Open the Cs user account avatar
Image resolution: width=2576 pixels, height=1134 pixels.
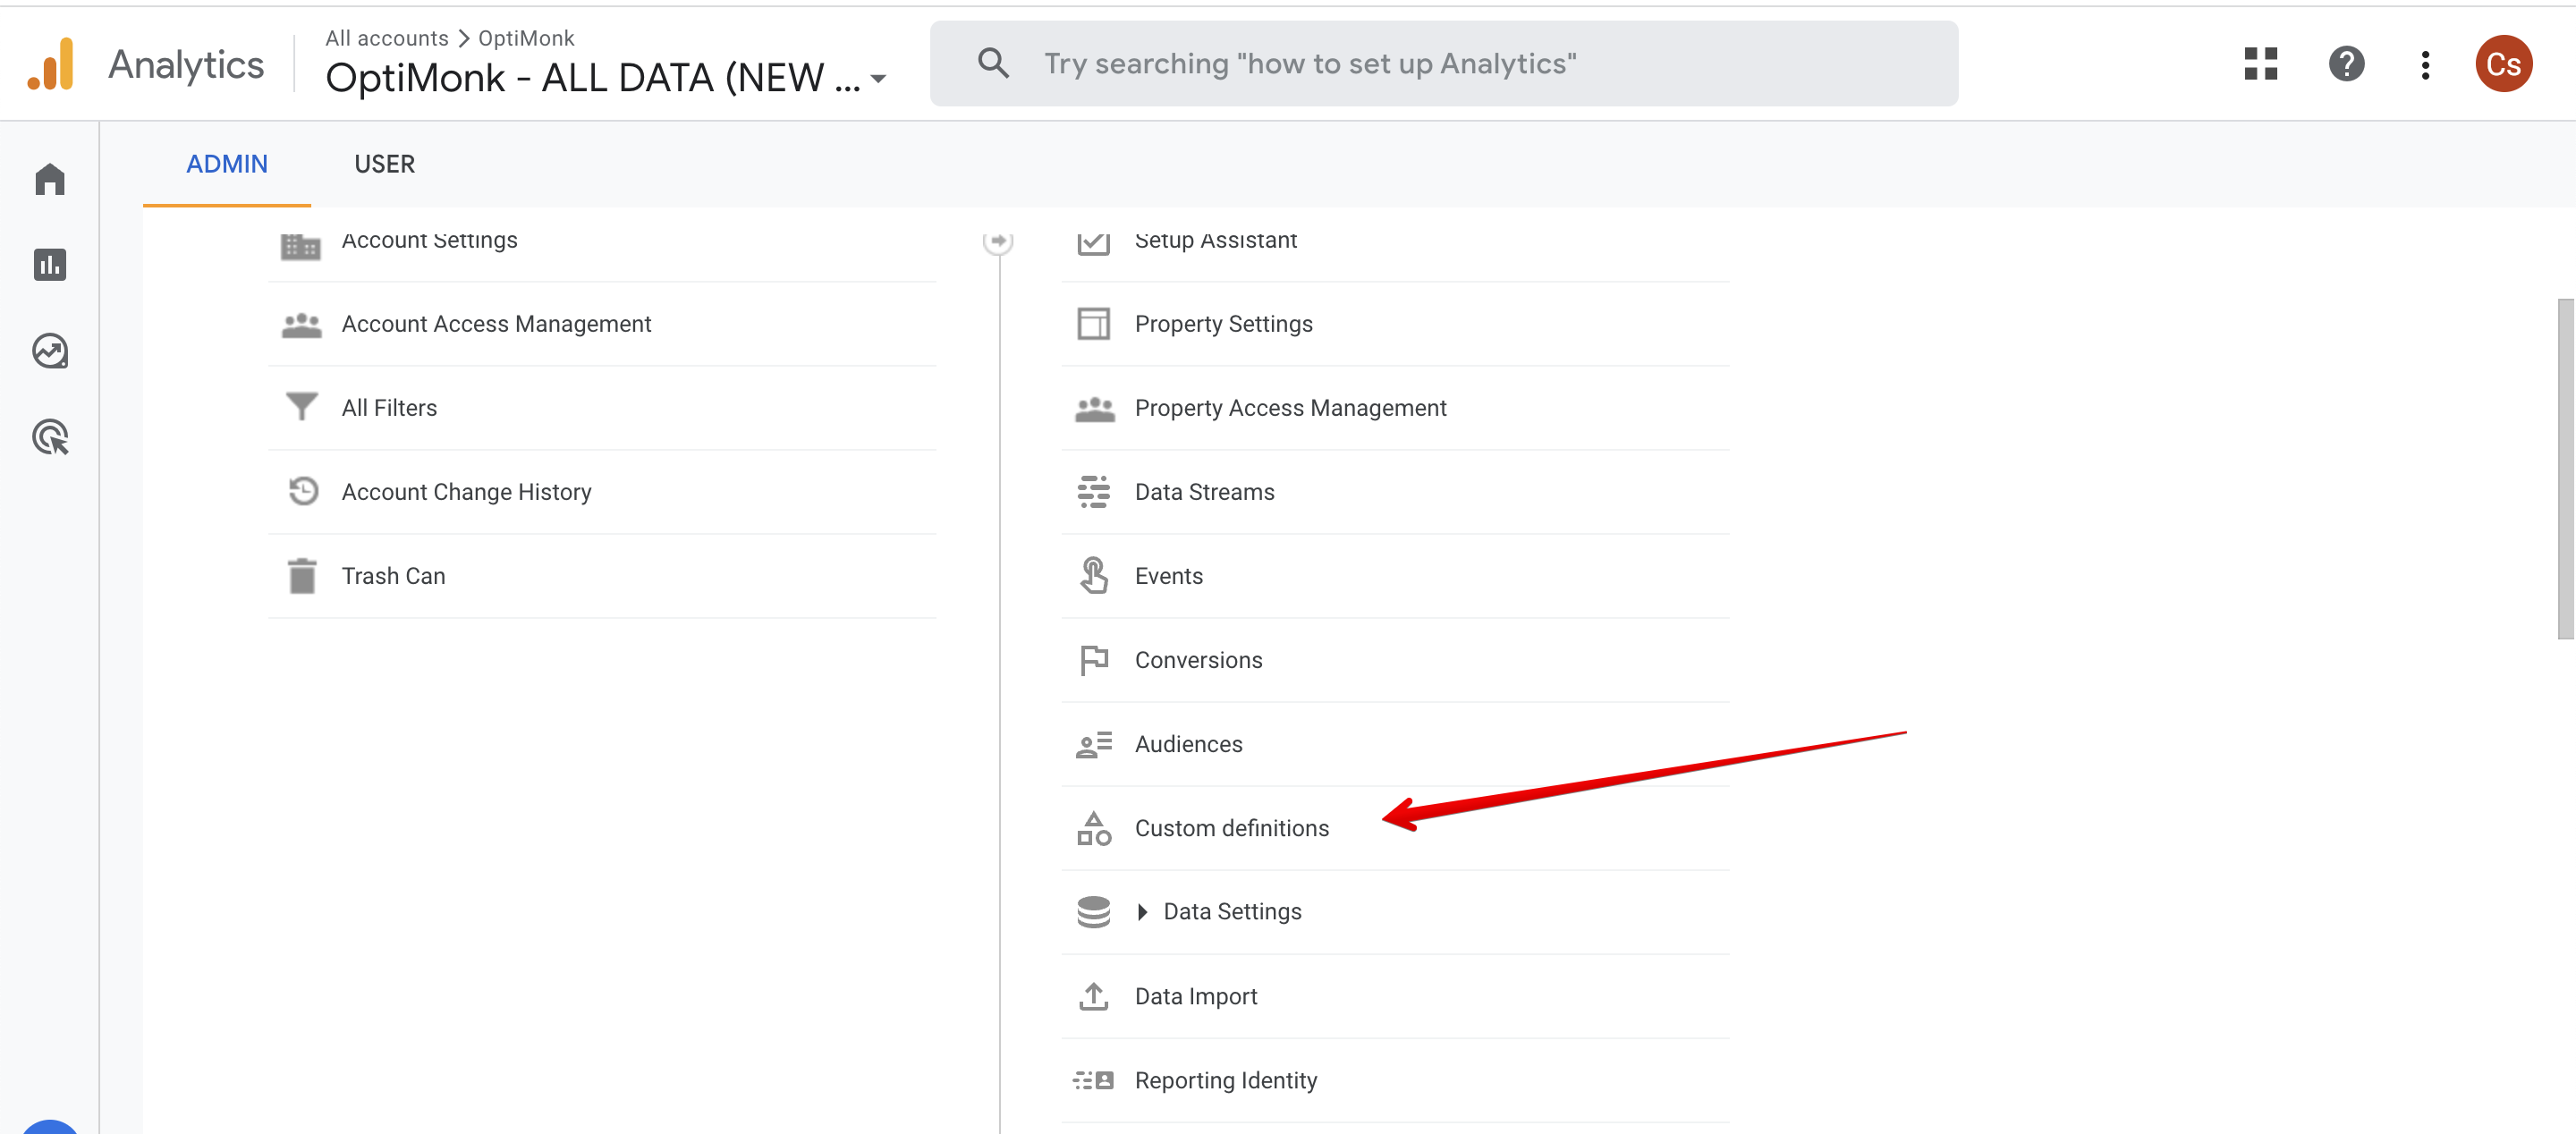point(2503,64)
